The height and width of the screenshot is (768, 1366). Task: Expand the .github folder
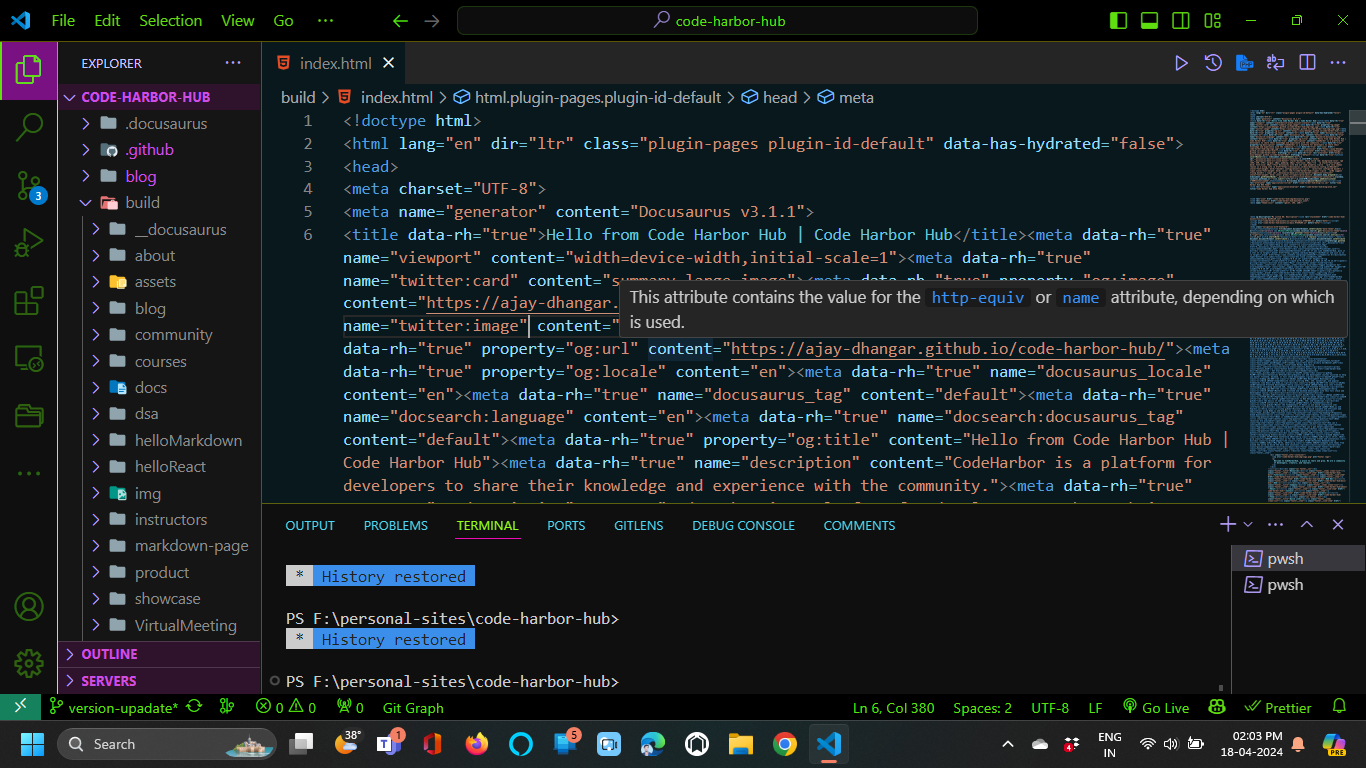coord(159,150)
